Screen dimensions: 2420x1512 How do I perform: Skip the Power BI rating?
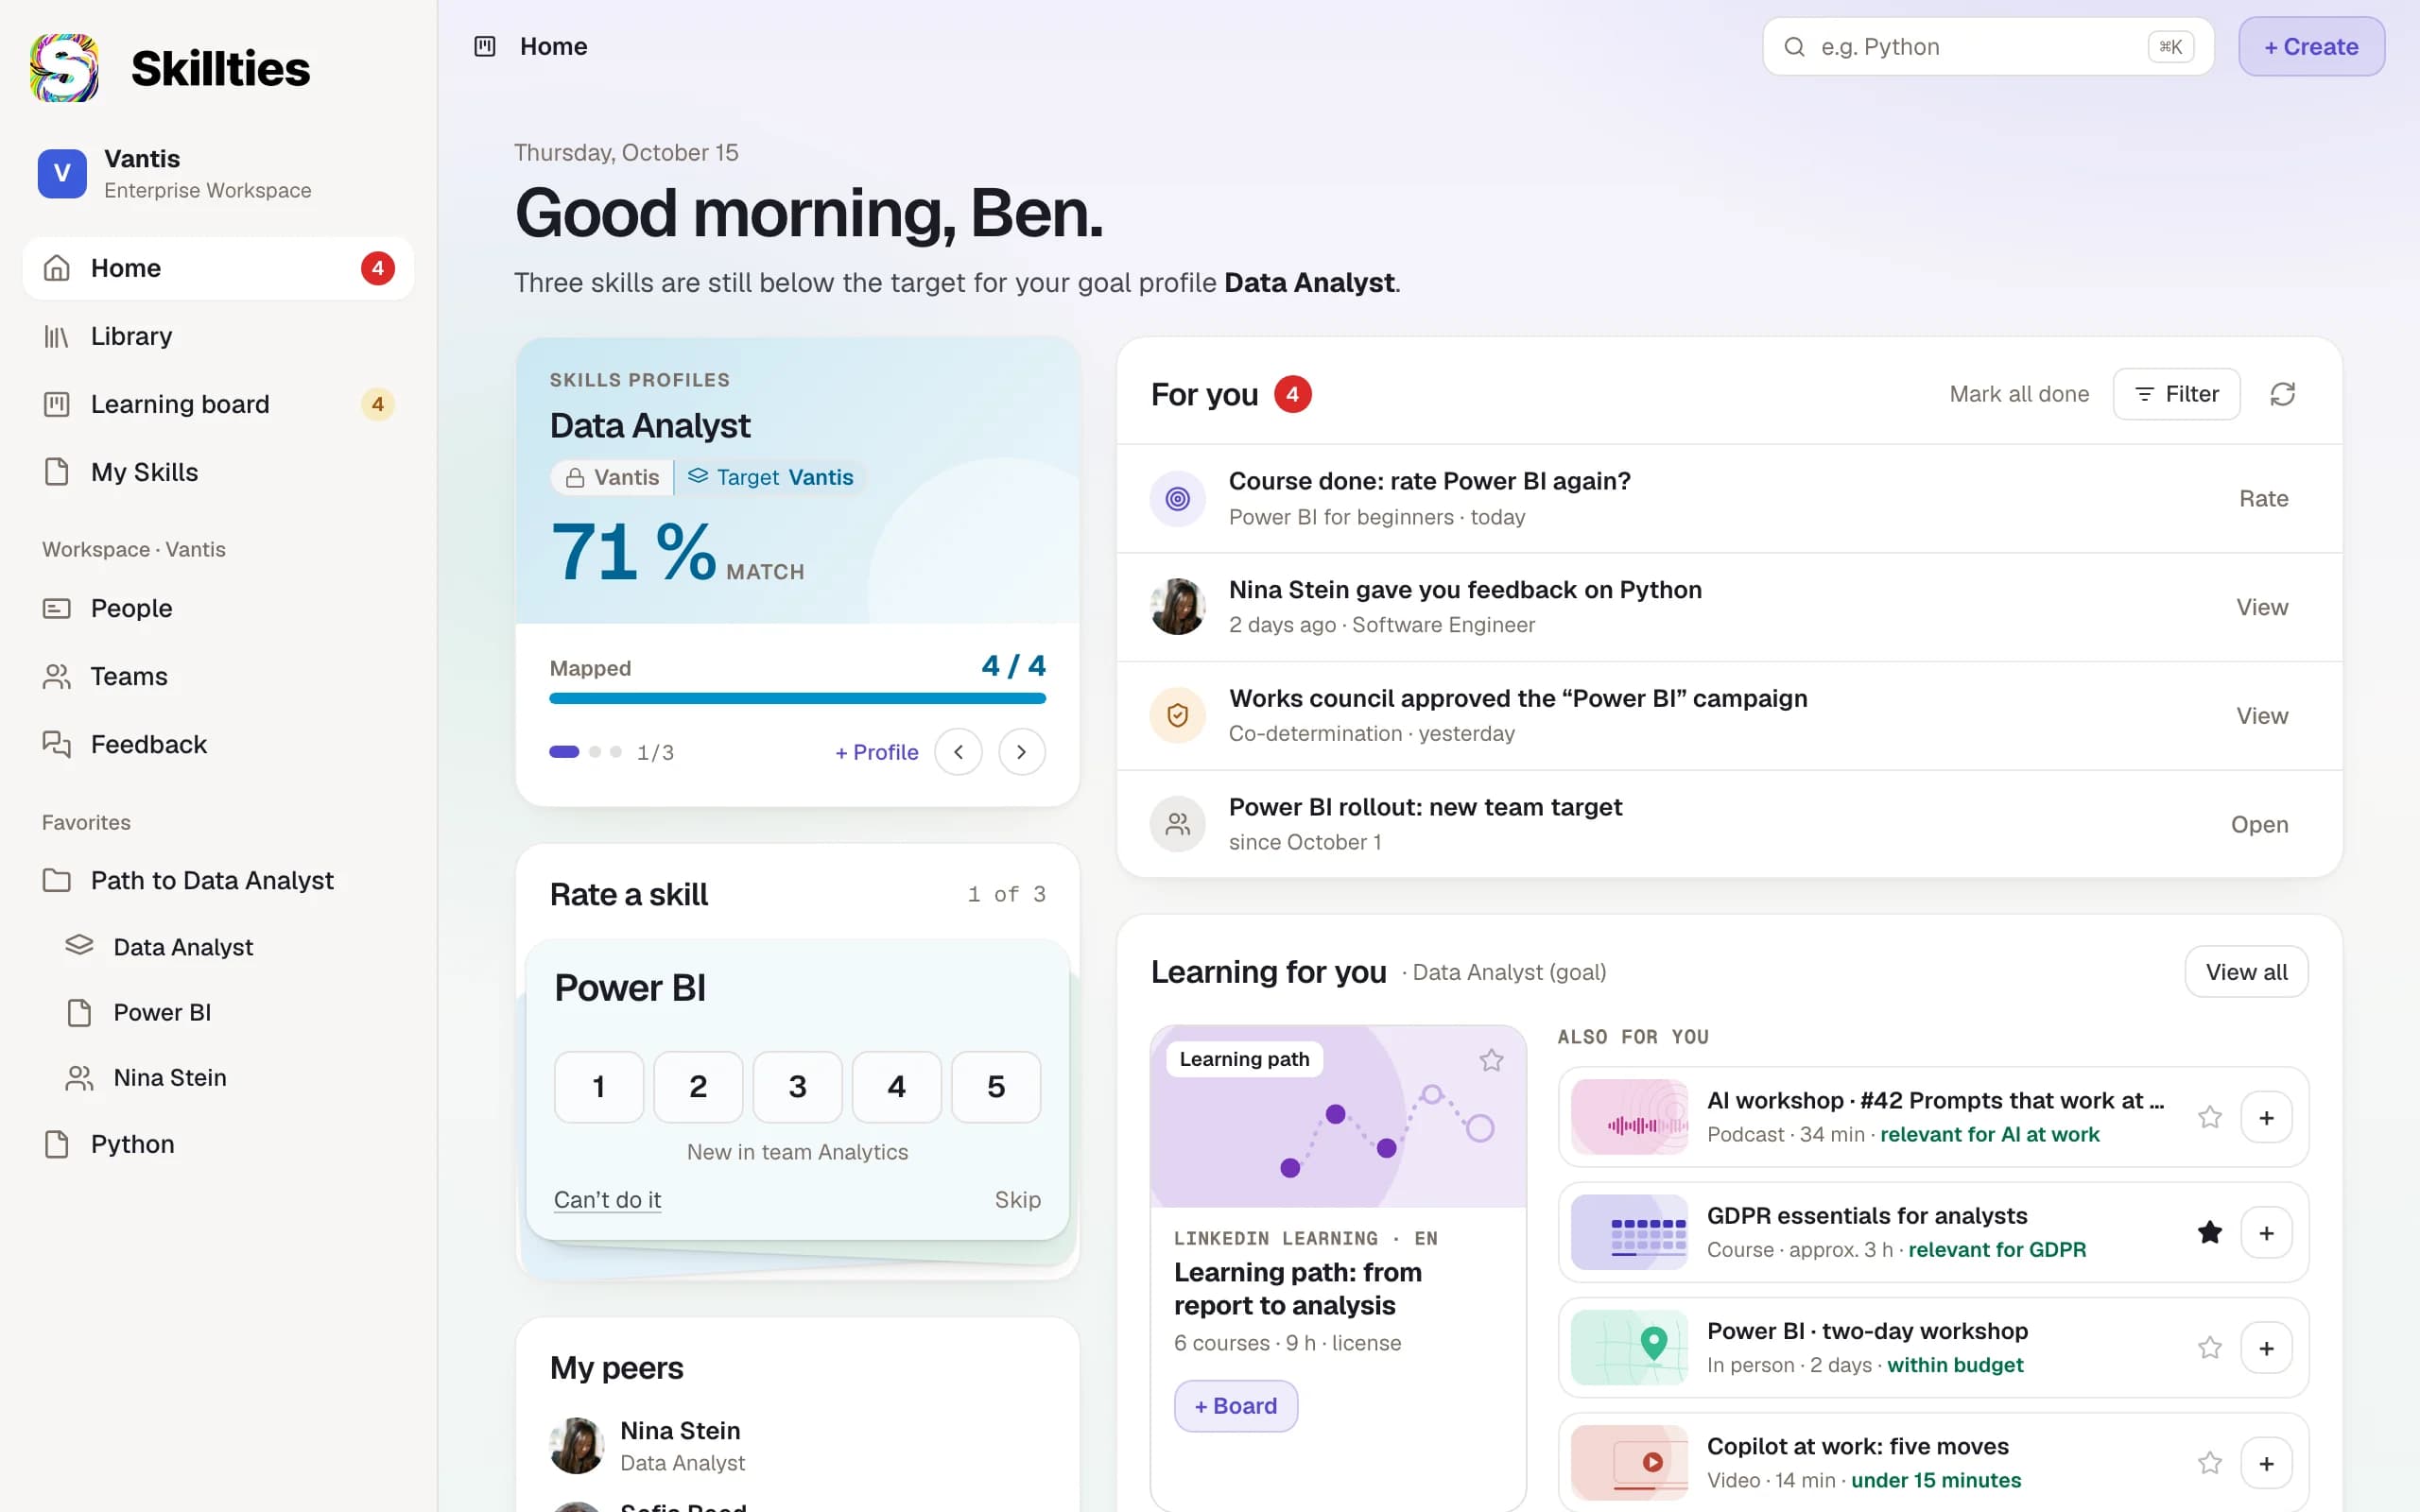(1017, 1199)
